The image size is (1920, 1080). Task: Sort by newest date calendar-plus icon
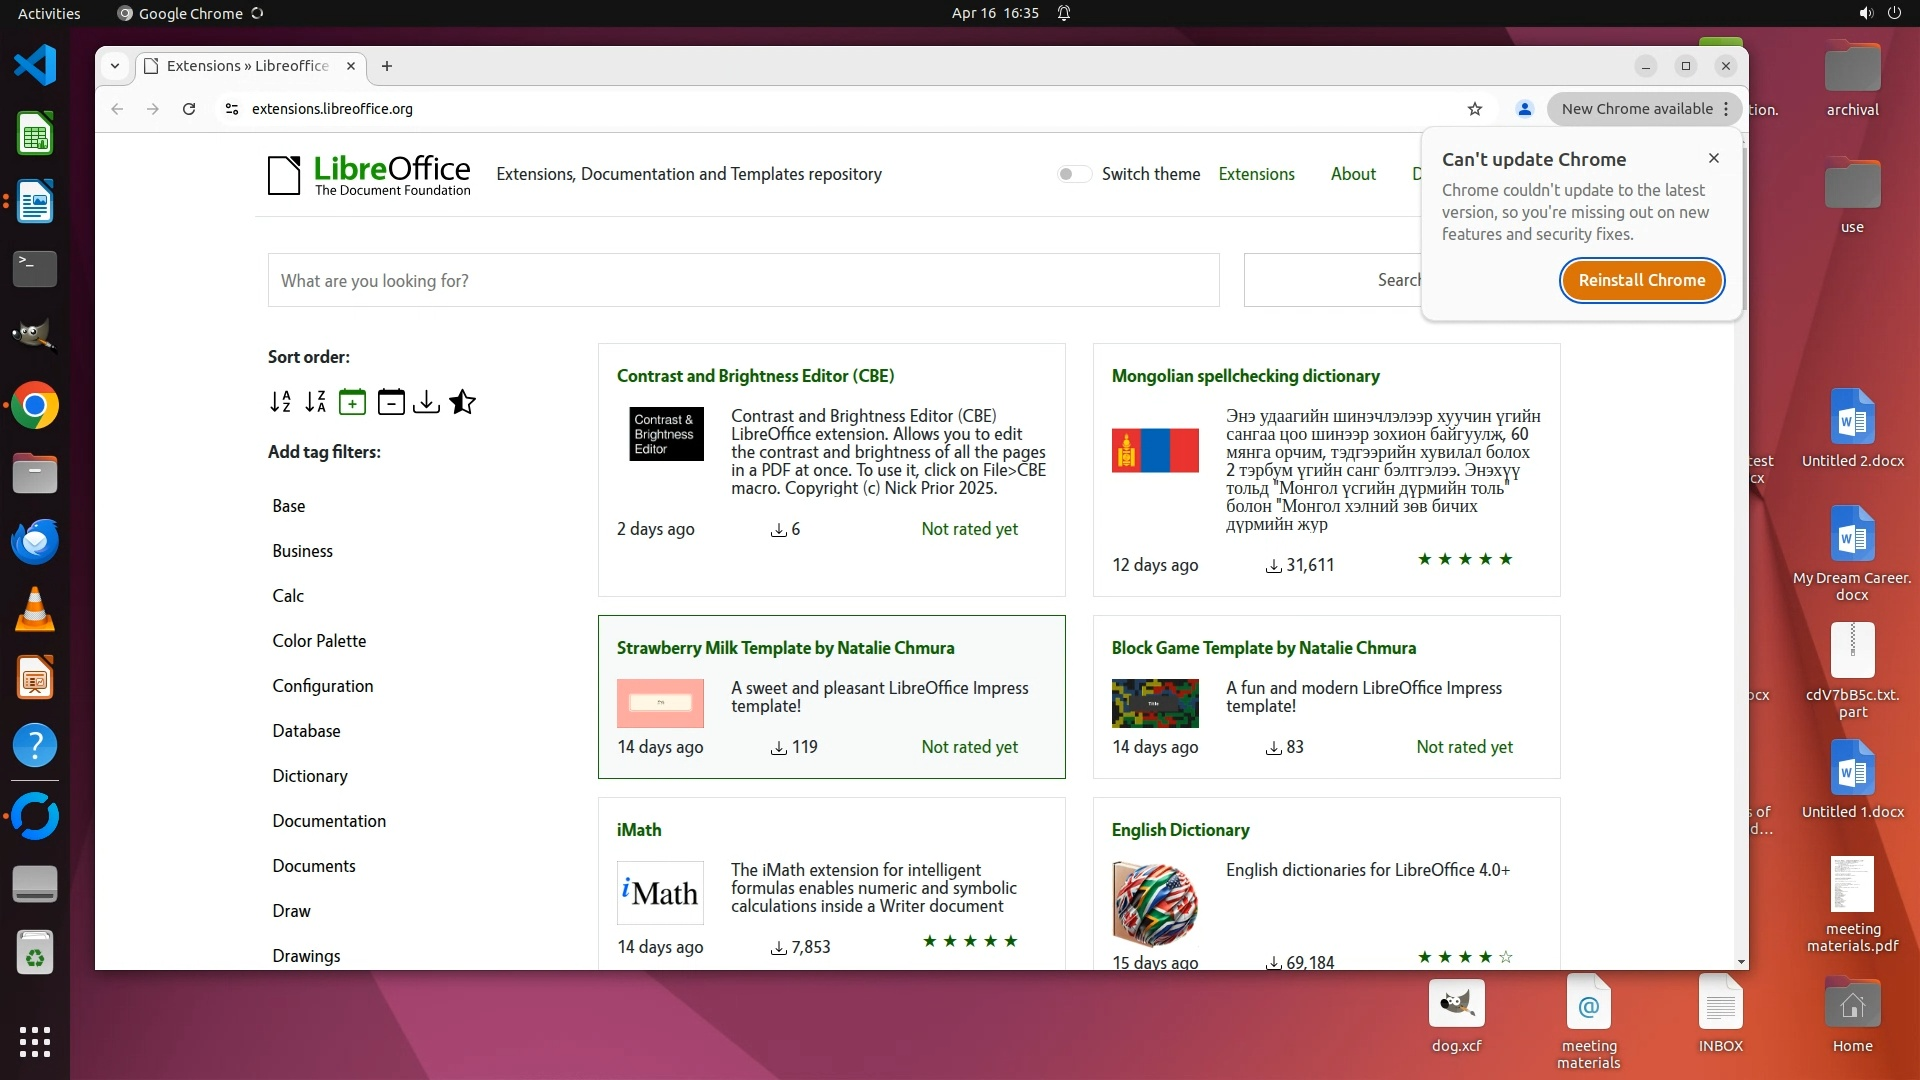coord(352,402)
